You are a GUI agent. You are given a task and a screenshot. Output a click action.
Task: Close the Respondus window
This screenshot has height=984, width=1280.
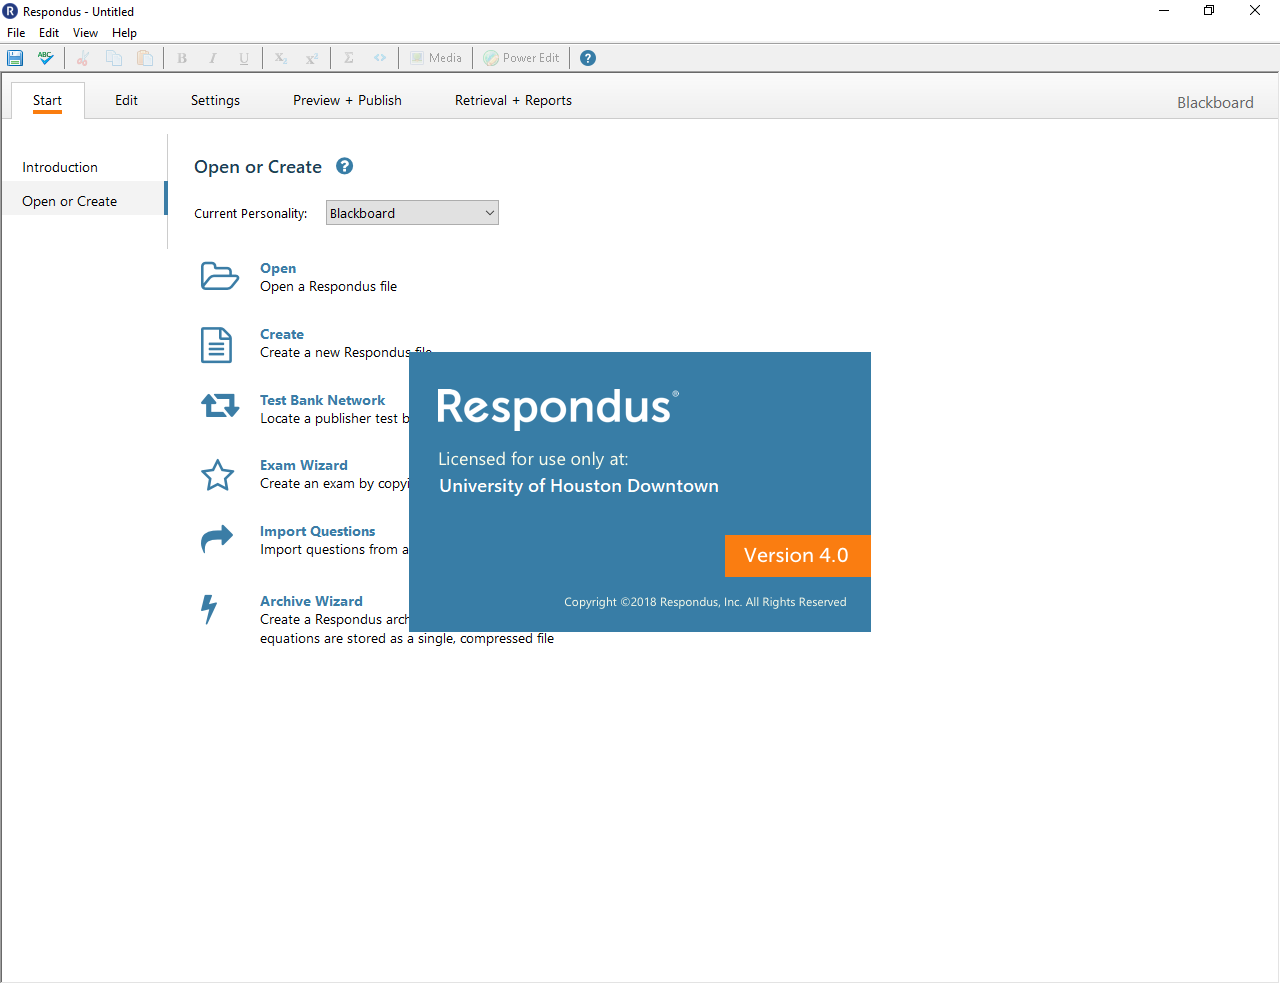1255,11
